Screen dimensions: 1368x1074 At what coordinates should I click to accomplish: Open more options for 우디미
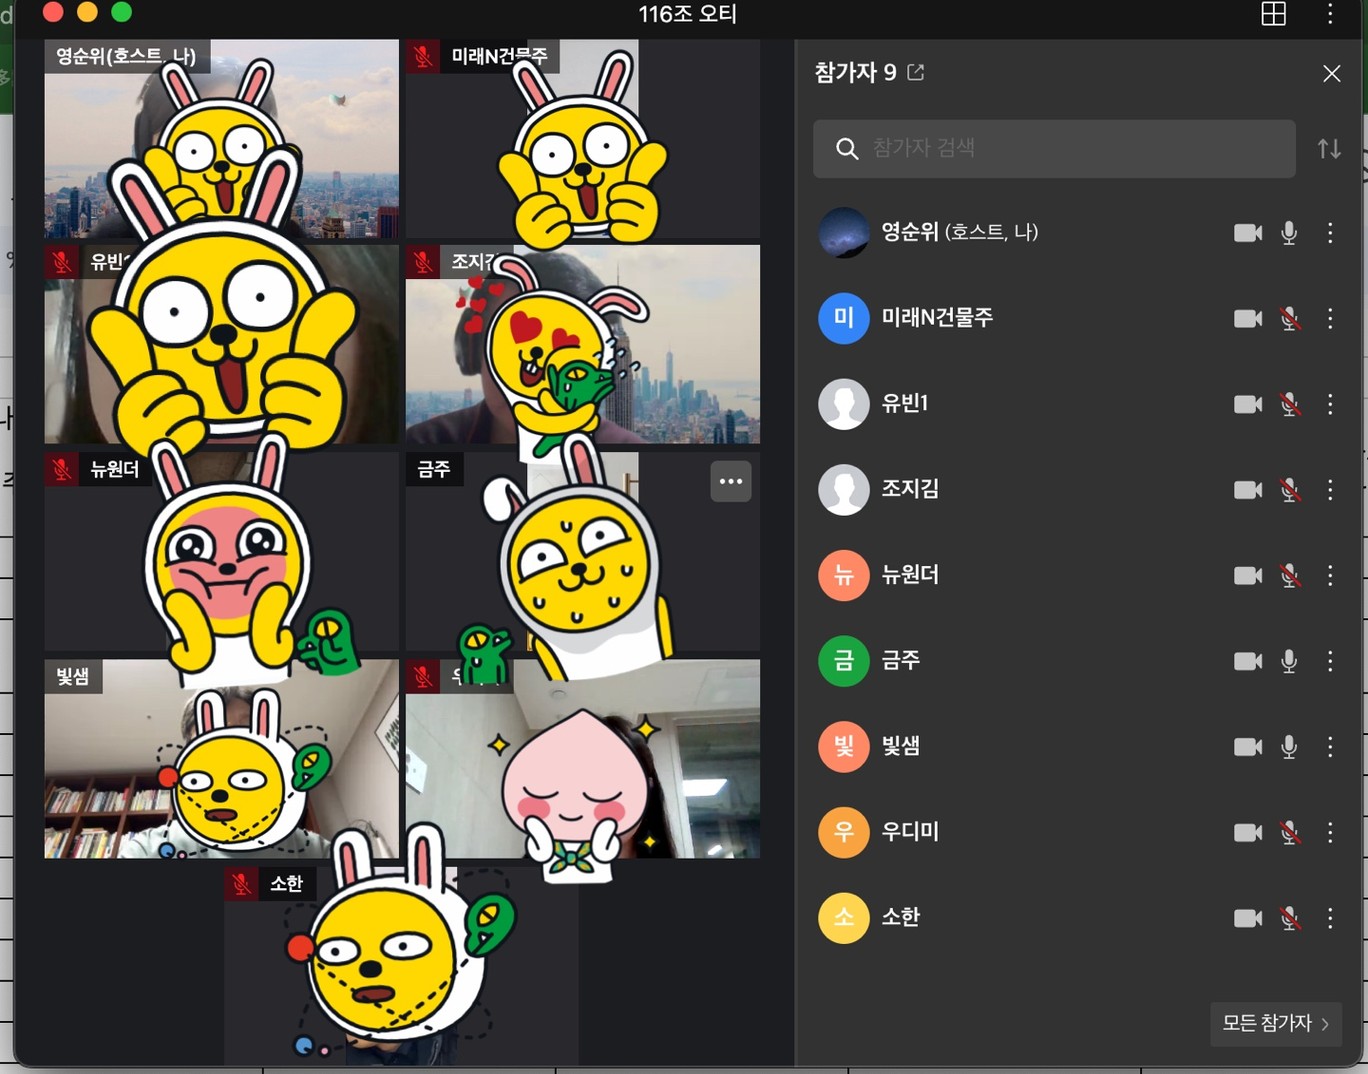tap(1329, 833)
